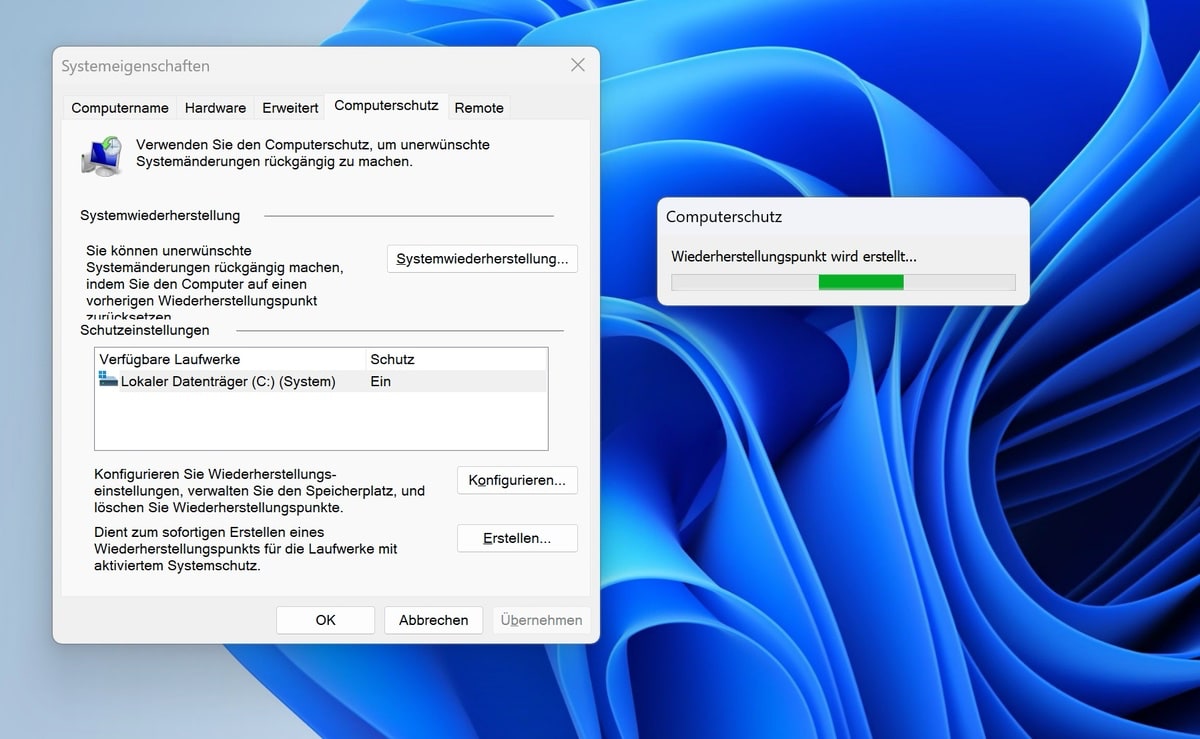The image size is (1200, 739).
Task: Cancel with the Abbrechen button
Action: point(433,620)
